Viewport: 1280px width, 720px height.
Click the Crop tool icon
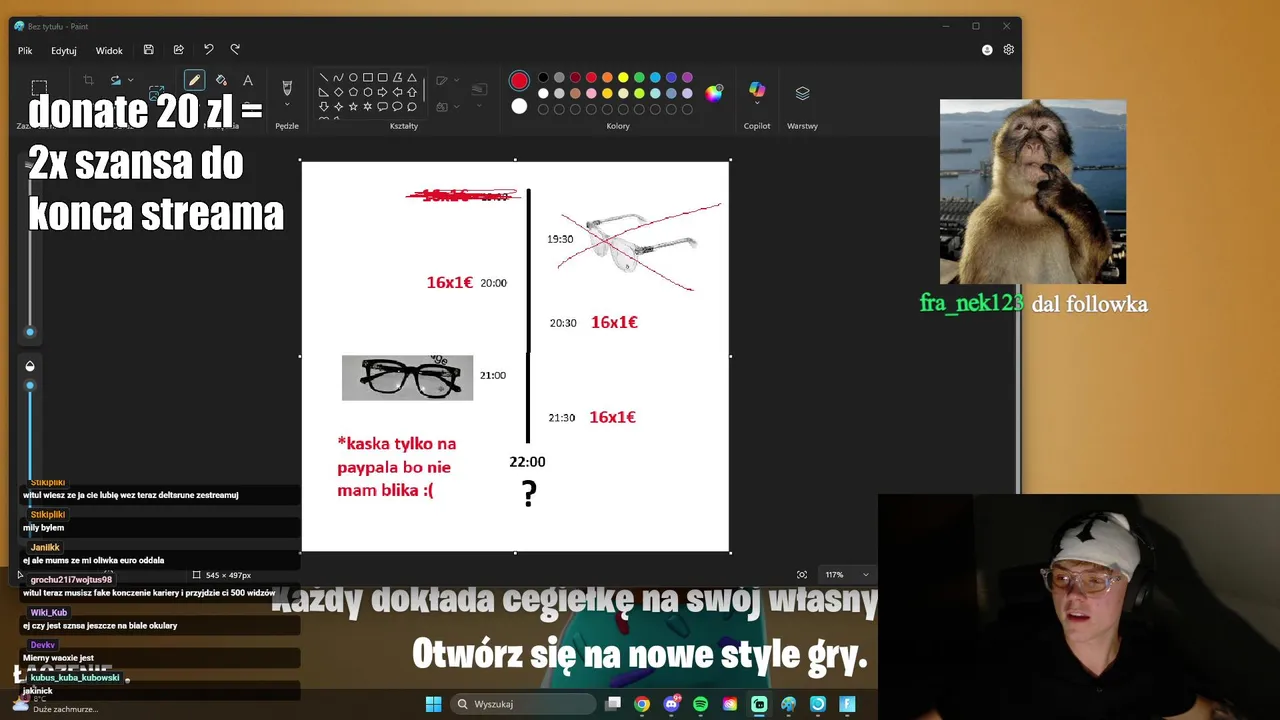click(x=88, y=80)
